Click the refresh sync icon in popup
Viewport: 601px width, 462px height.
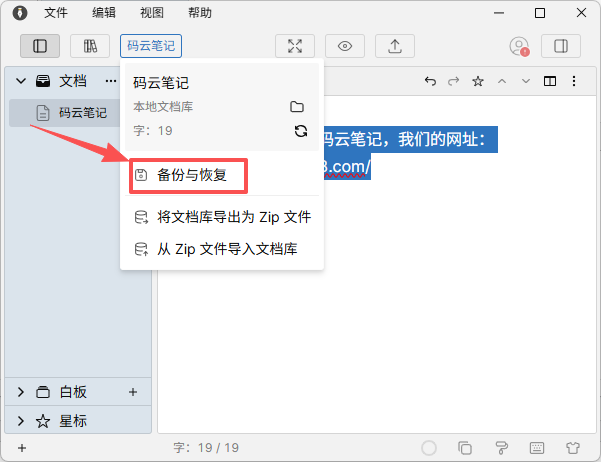[301, 131]
